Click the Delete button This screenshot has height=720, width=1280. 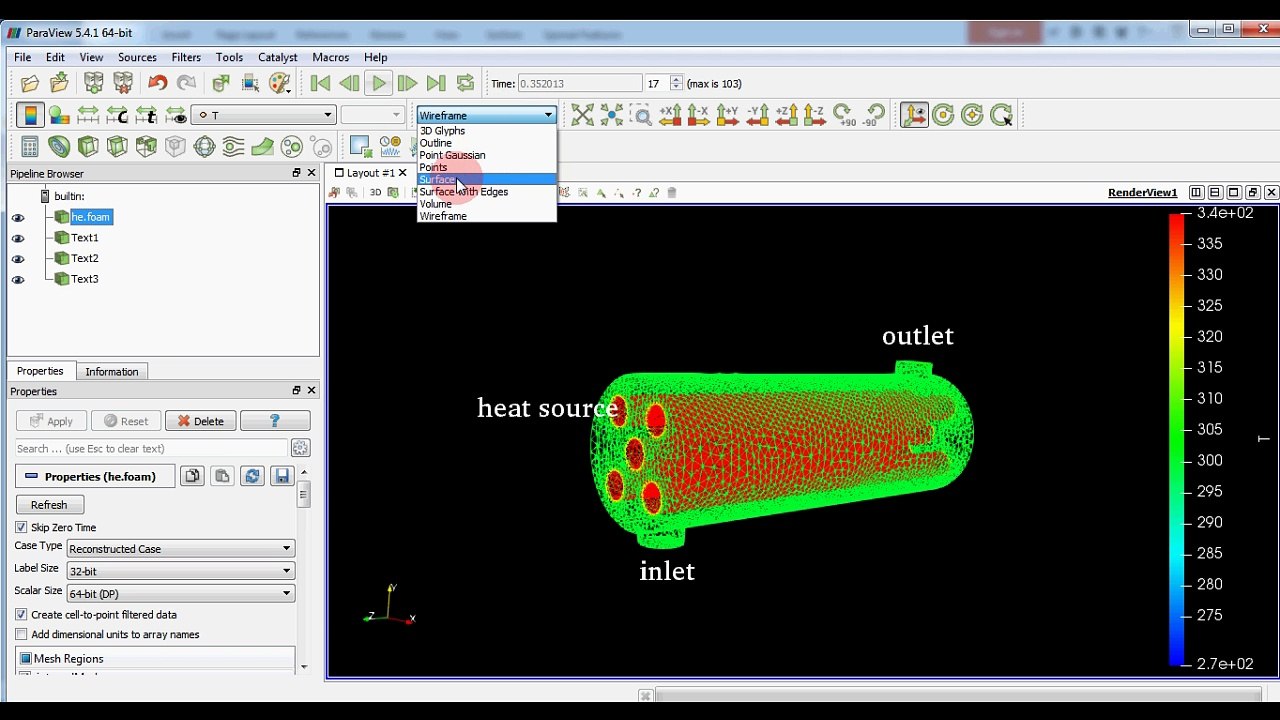pyautogui.click(x=200, y=421)
